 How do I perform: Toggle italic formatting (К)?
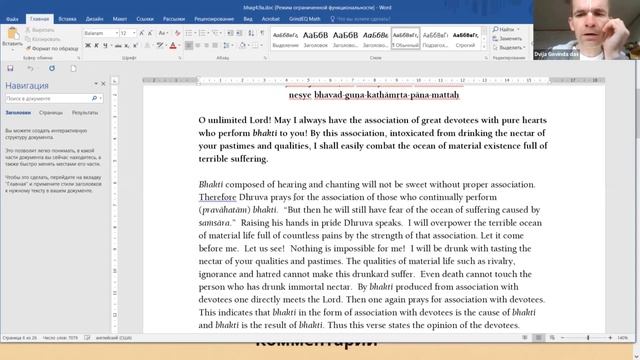[96, 45]
